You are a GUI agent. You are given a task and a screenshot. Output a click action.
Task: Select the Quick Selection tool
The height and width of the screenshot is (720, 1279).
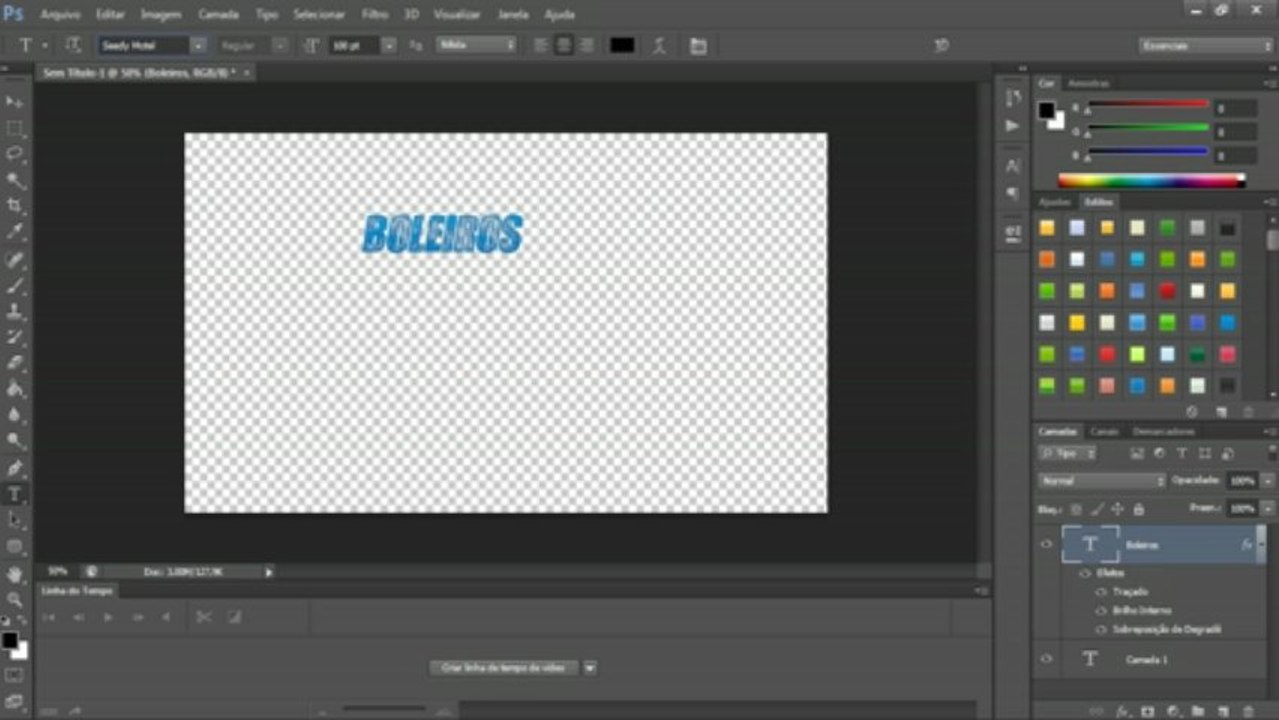click(15, 180)
